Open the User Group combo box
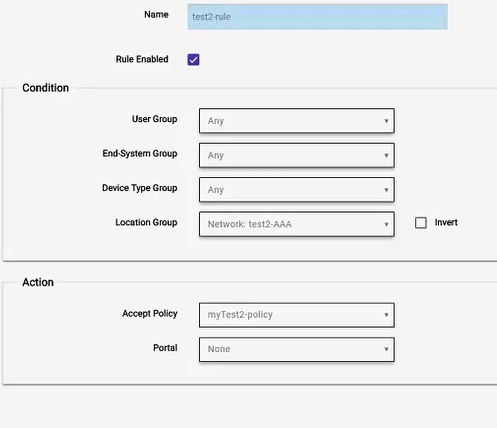Viewport: 497px width, 428px height. click(x=297, y=121)
